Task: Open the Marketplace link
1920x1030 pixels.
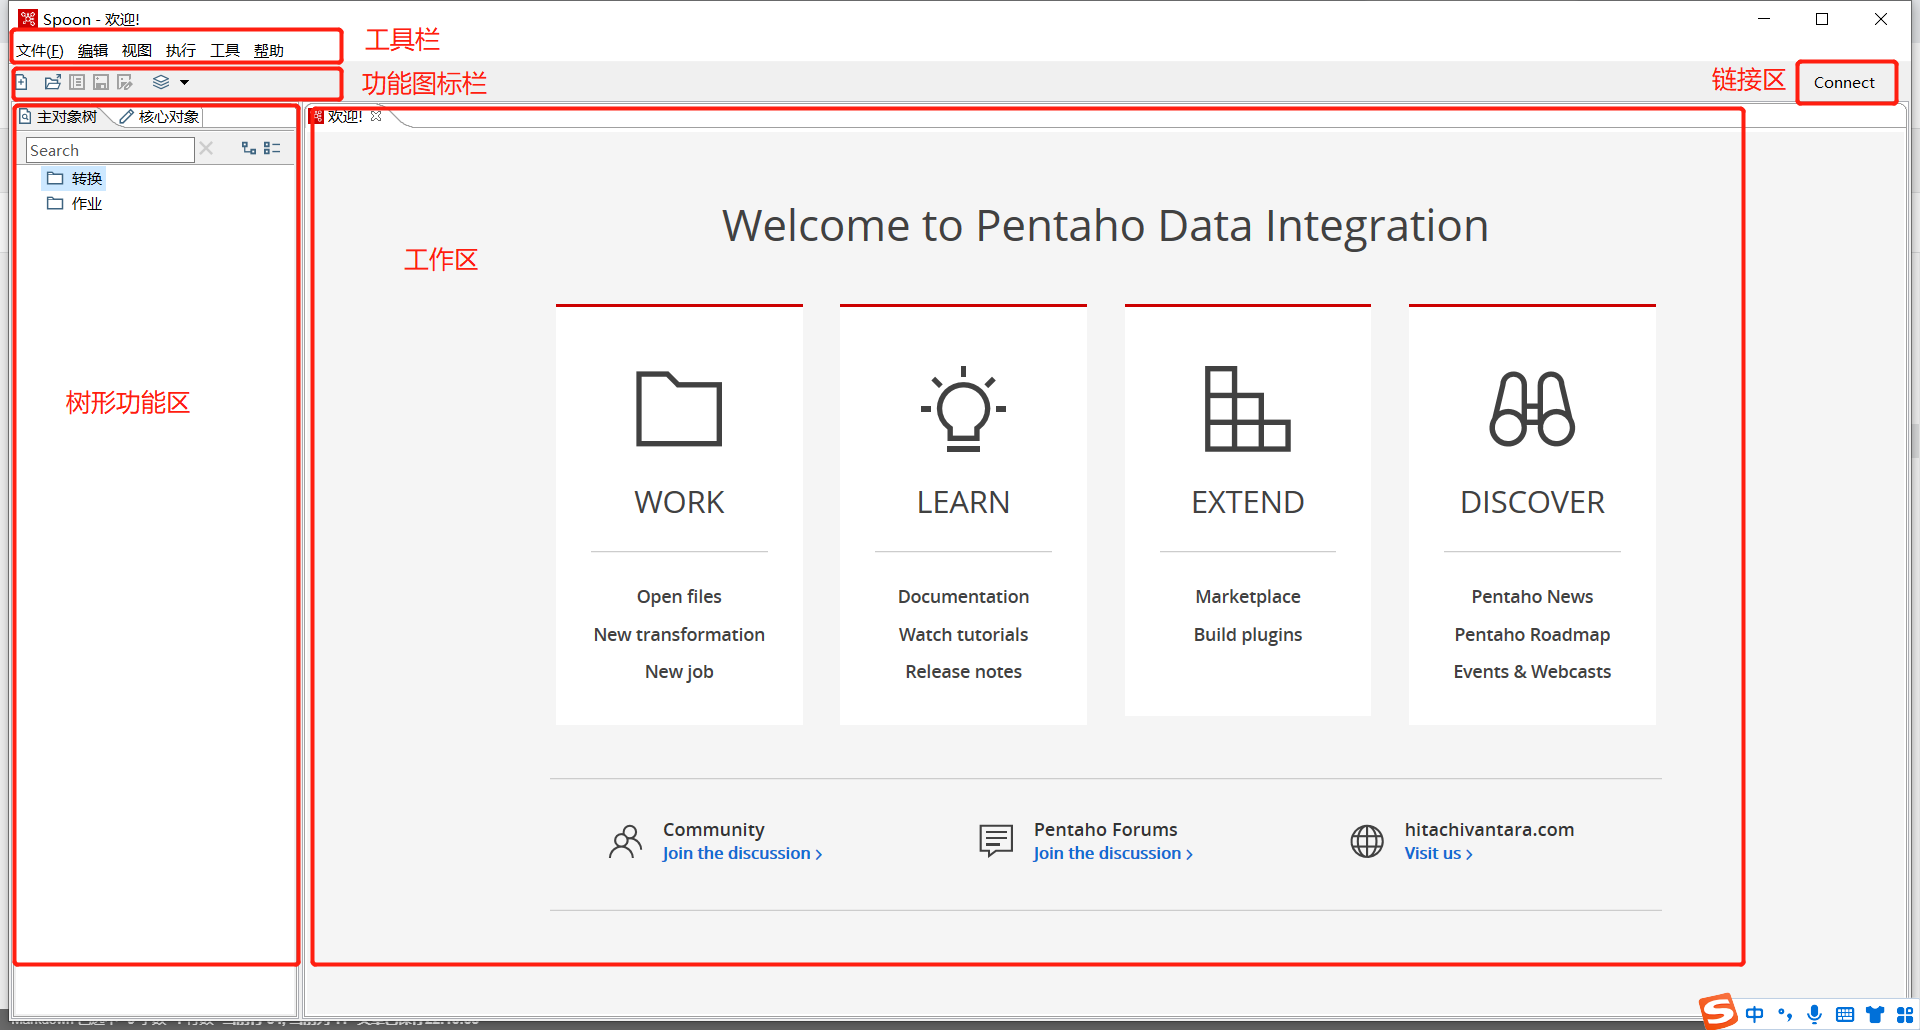Action: coord(1247,597)
